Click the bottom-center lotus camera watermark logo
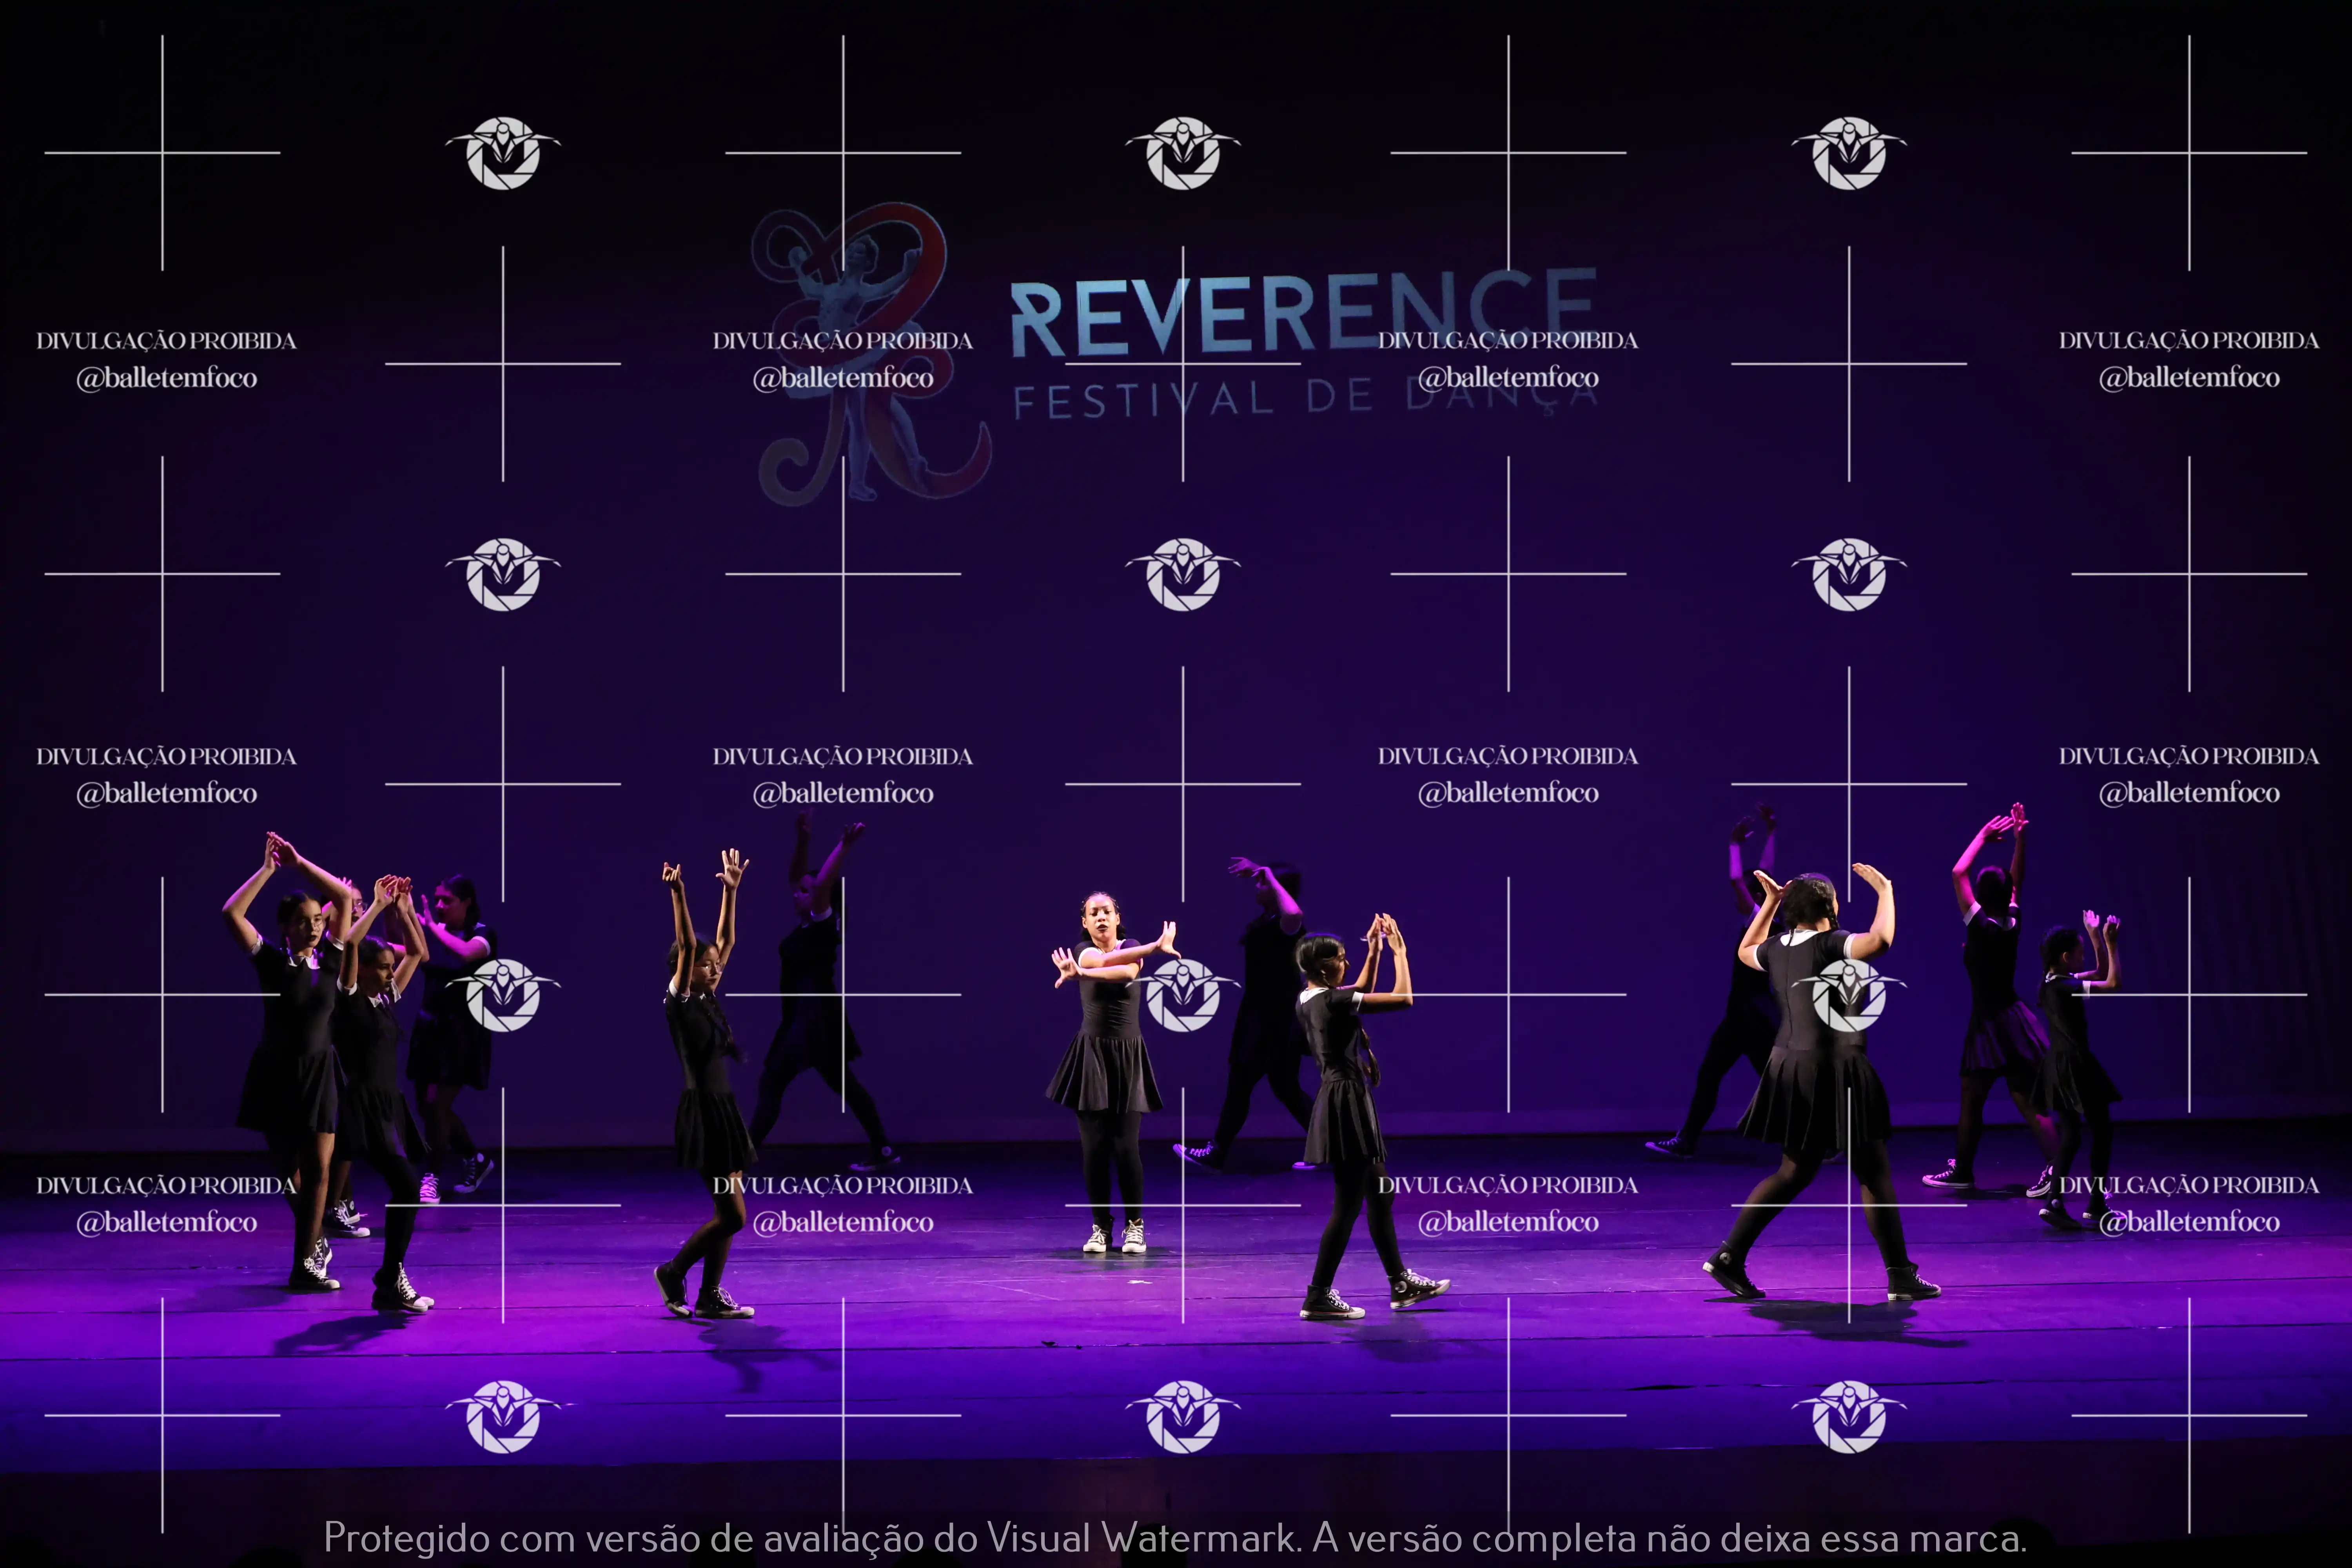This screenshot has height=1568, width=2352. click(1183, 1416)
